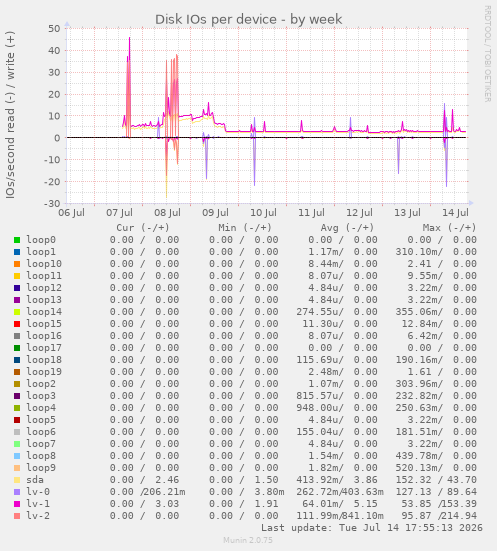Image resolution: width=497 pixels, height=551 pixels.
Task: Click the 'loop15' legend label
Action: (x=44, y=324)
